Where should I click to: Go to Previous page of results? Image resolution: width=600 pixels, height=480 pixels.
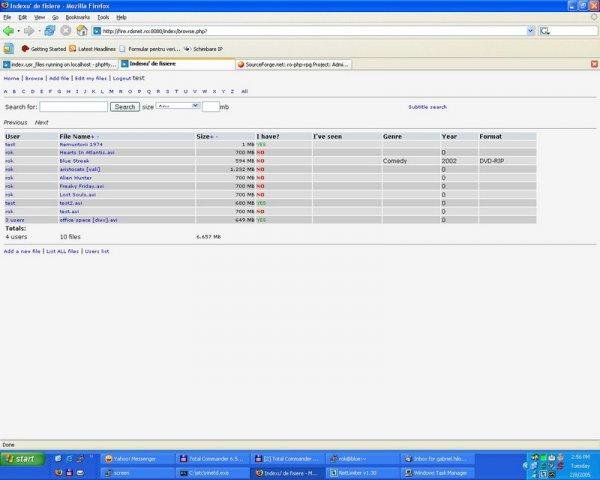[15, 122]
